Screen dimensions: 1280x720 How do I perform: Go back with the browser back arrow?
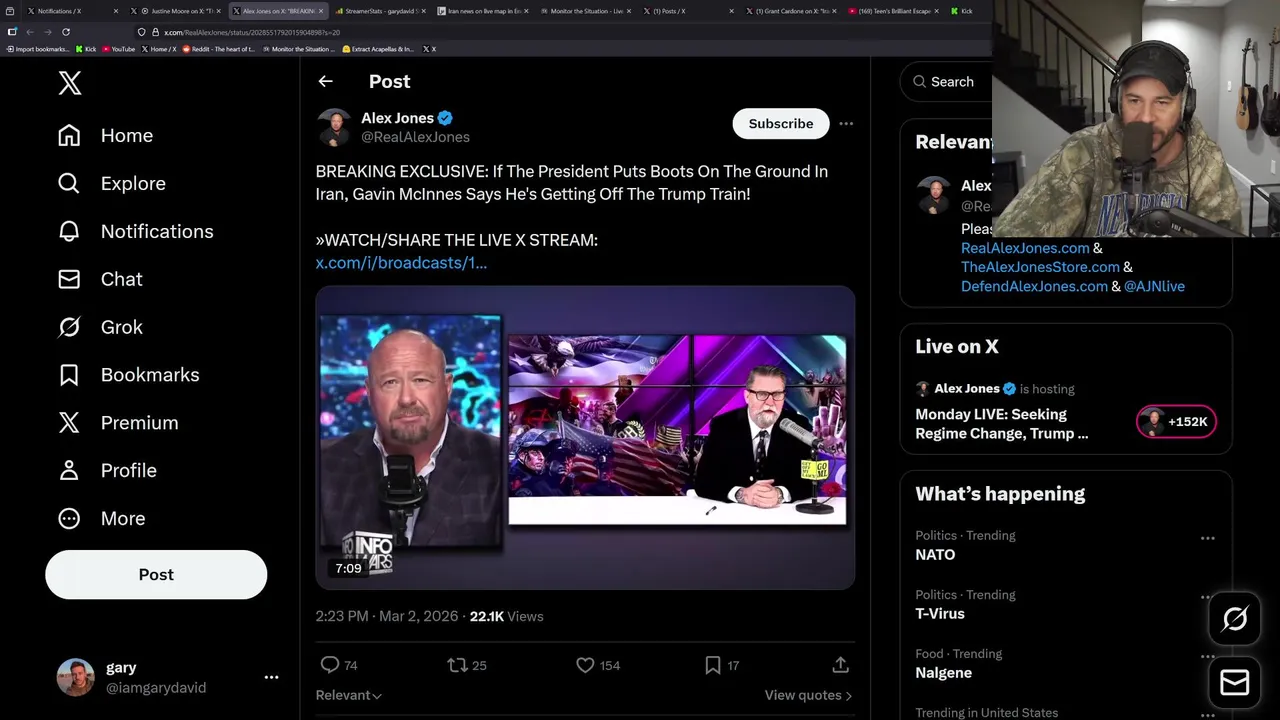pyautogui.click(x=30, y=32)
